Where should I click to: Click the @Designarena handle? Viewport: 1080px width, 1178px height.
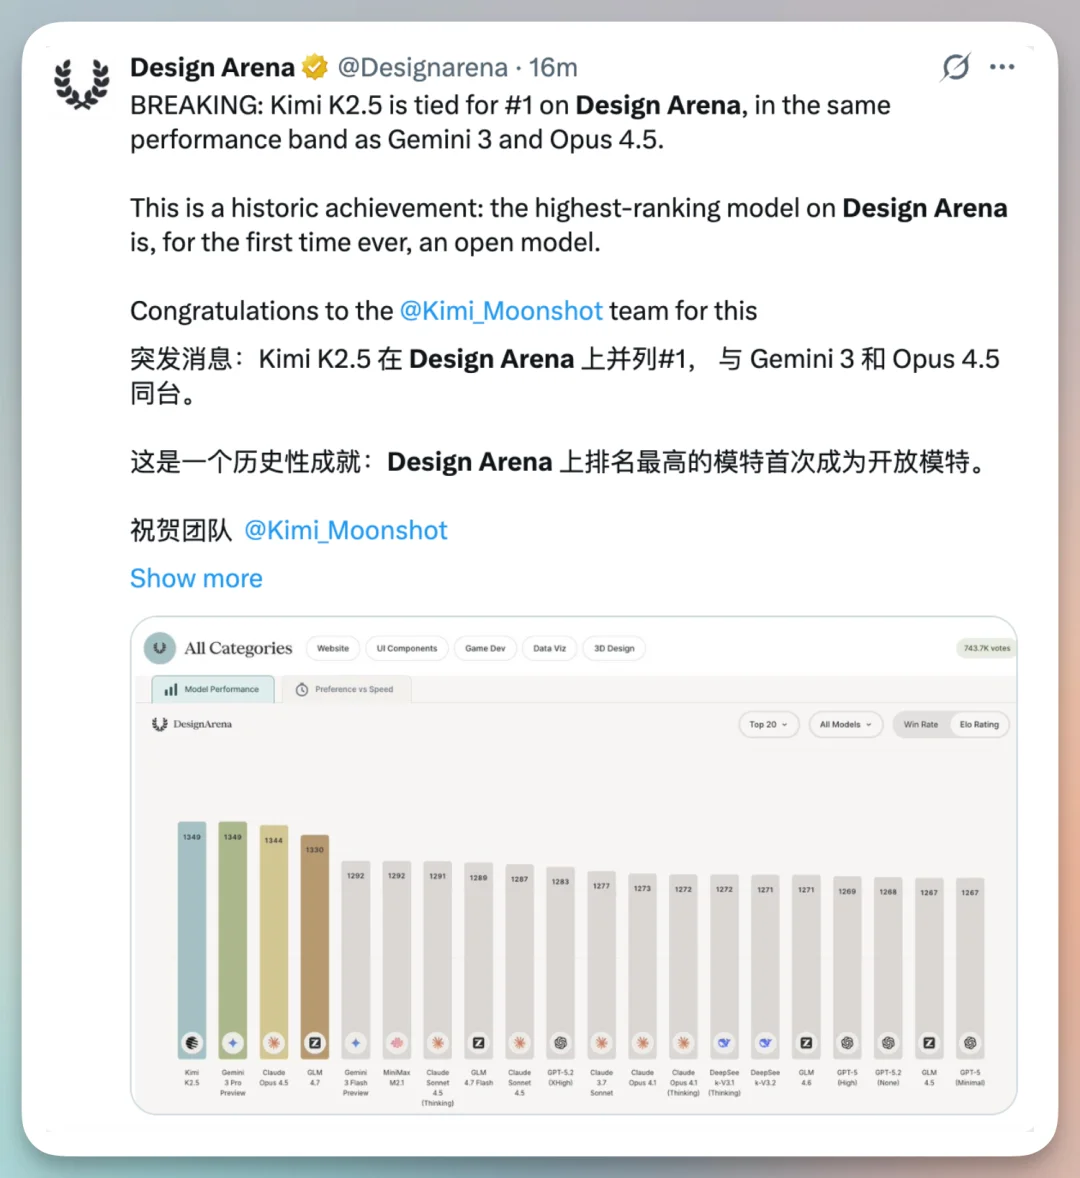422,67
